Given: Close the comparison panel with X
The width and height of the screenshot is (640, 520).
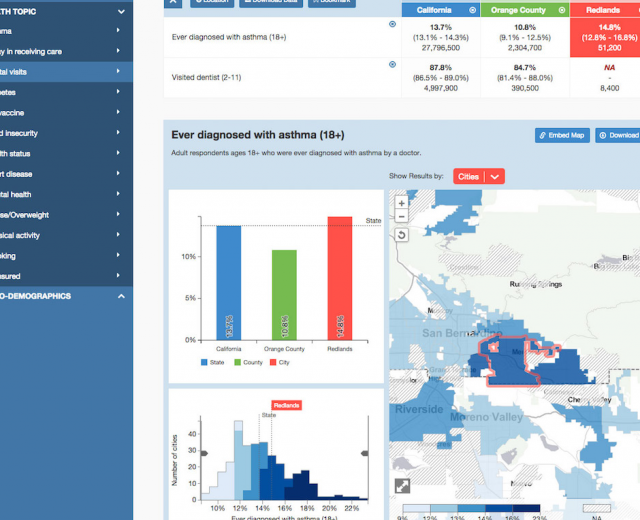Looking at the screenshot, I should point(173,2).
